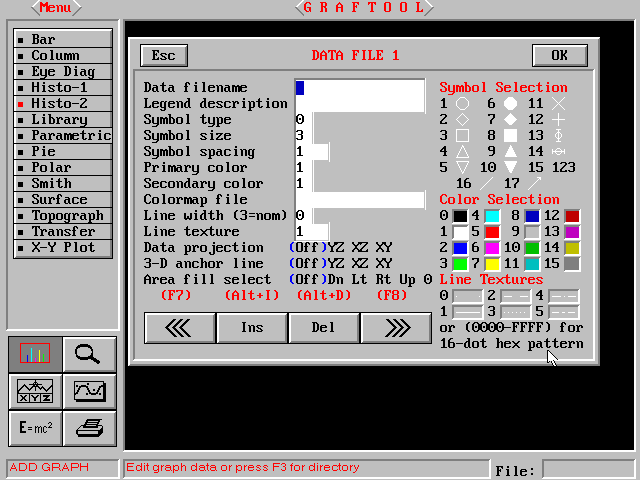Pick color 14 olive yellow swatch
Image resolution: width=640 pixels, height=480 pixels.
click(x=572, y=248)
